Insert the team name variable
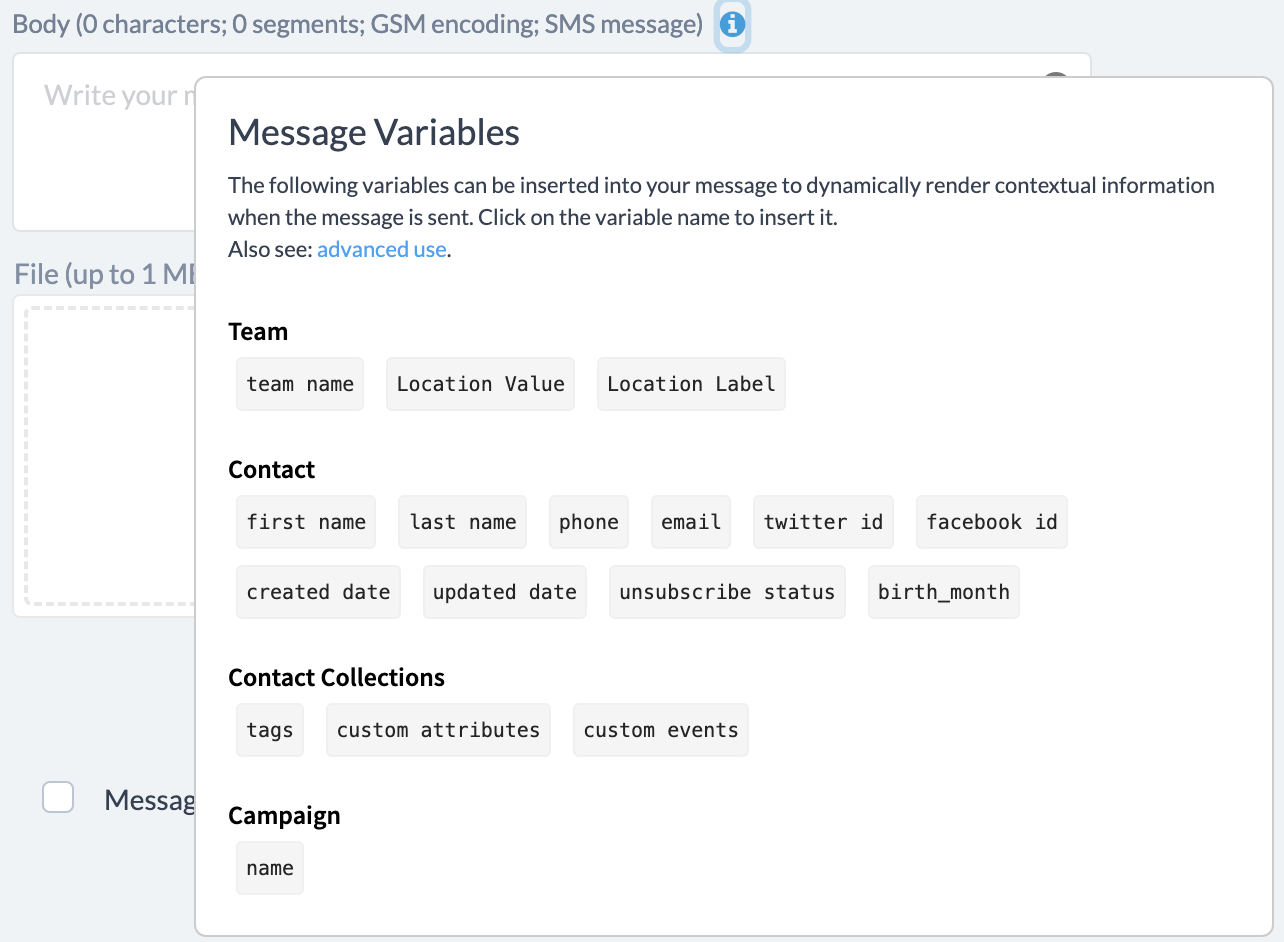This screenshot has width=1284, height=942. tap(300, 384)
